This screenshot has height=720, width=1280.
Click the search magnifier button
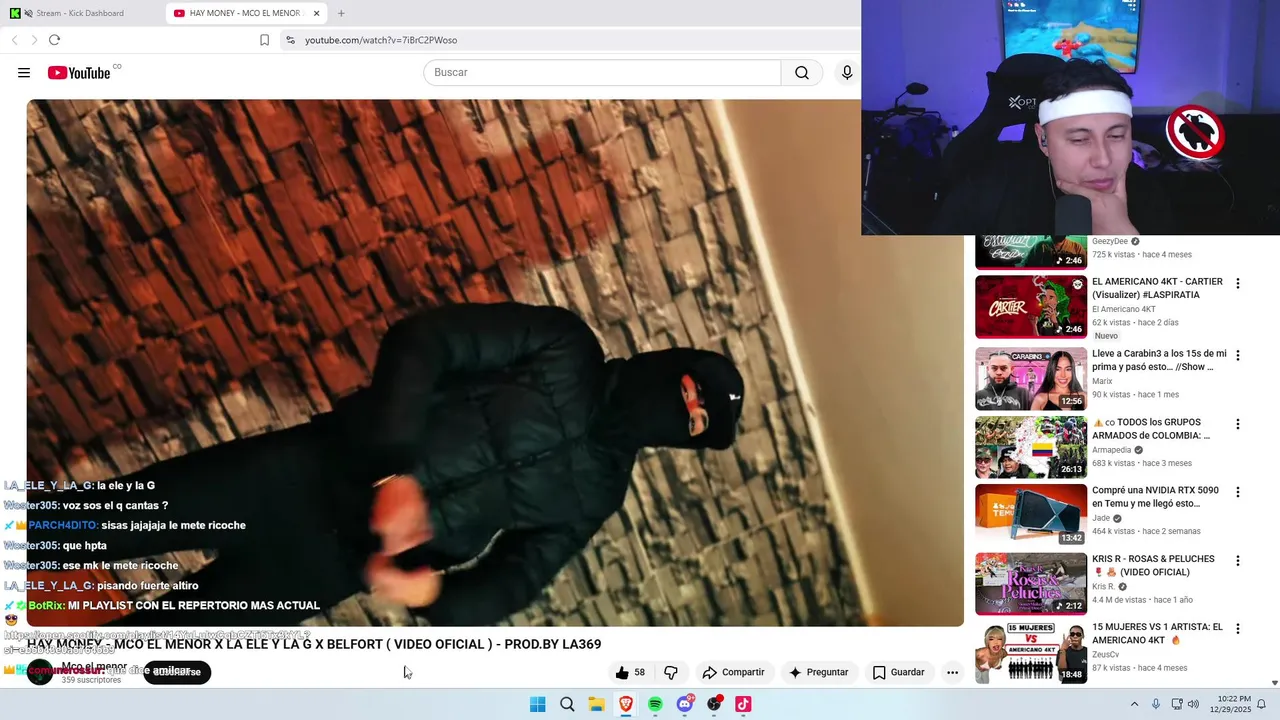802,73
